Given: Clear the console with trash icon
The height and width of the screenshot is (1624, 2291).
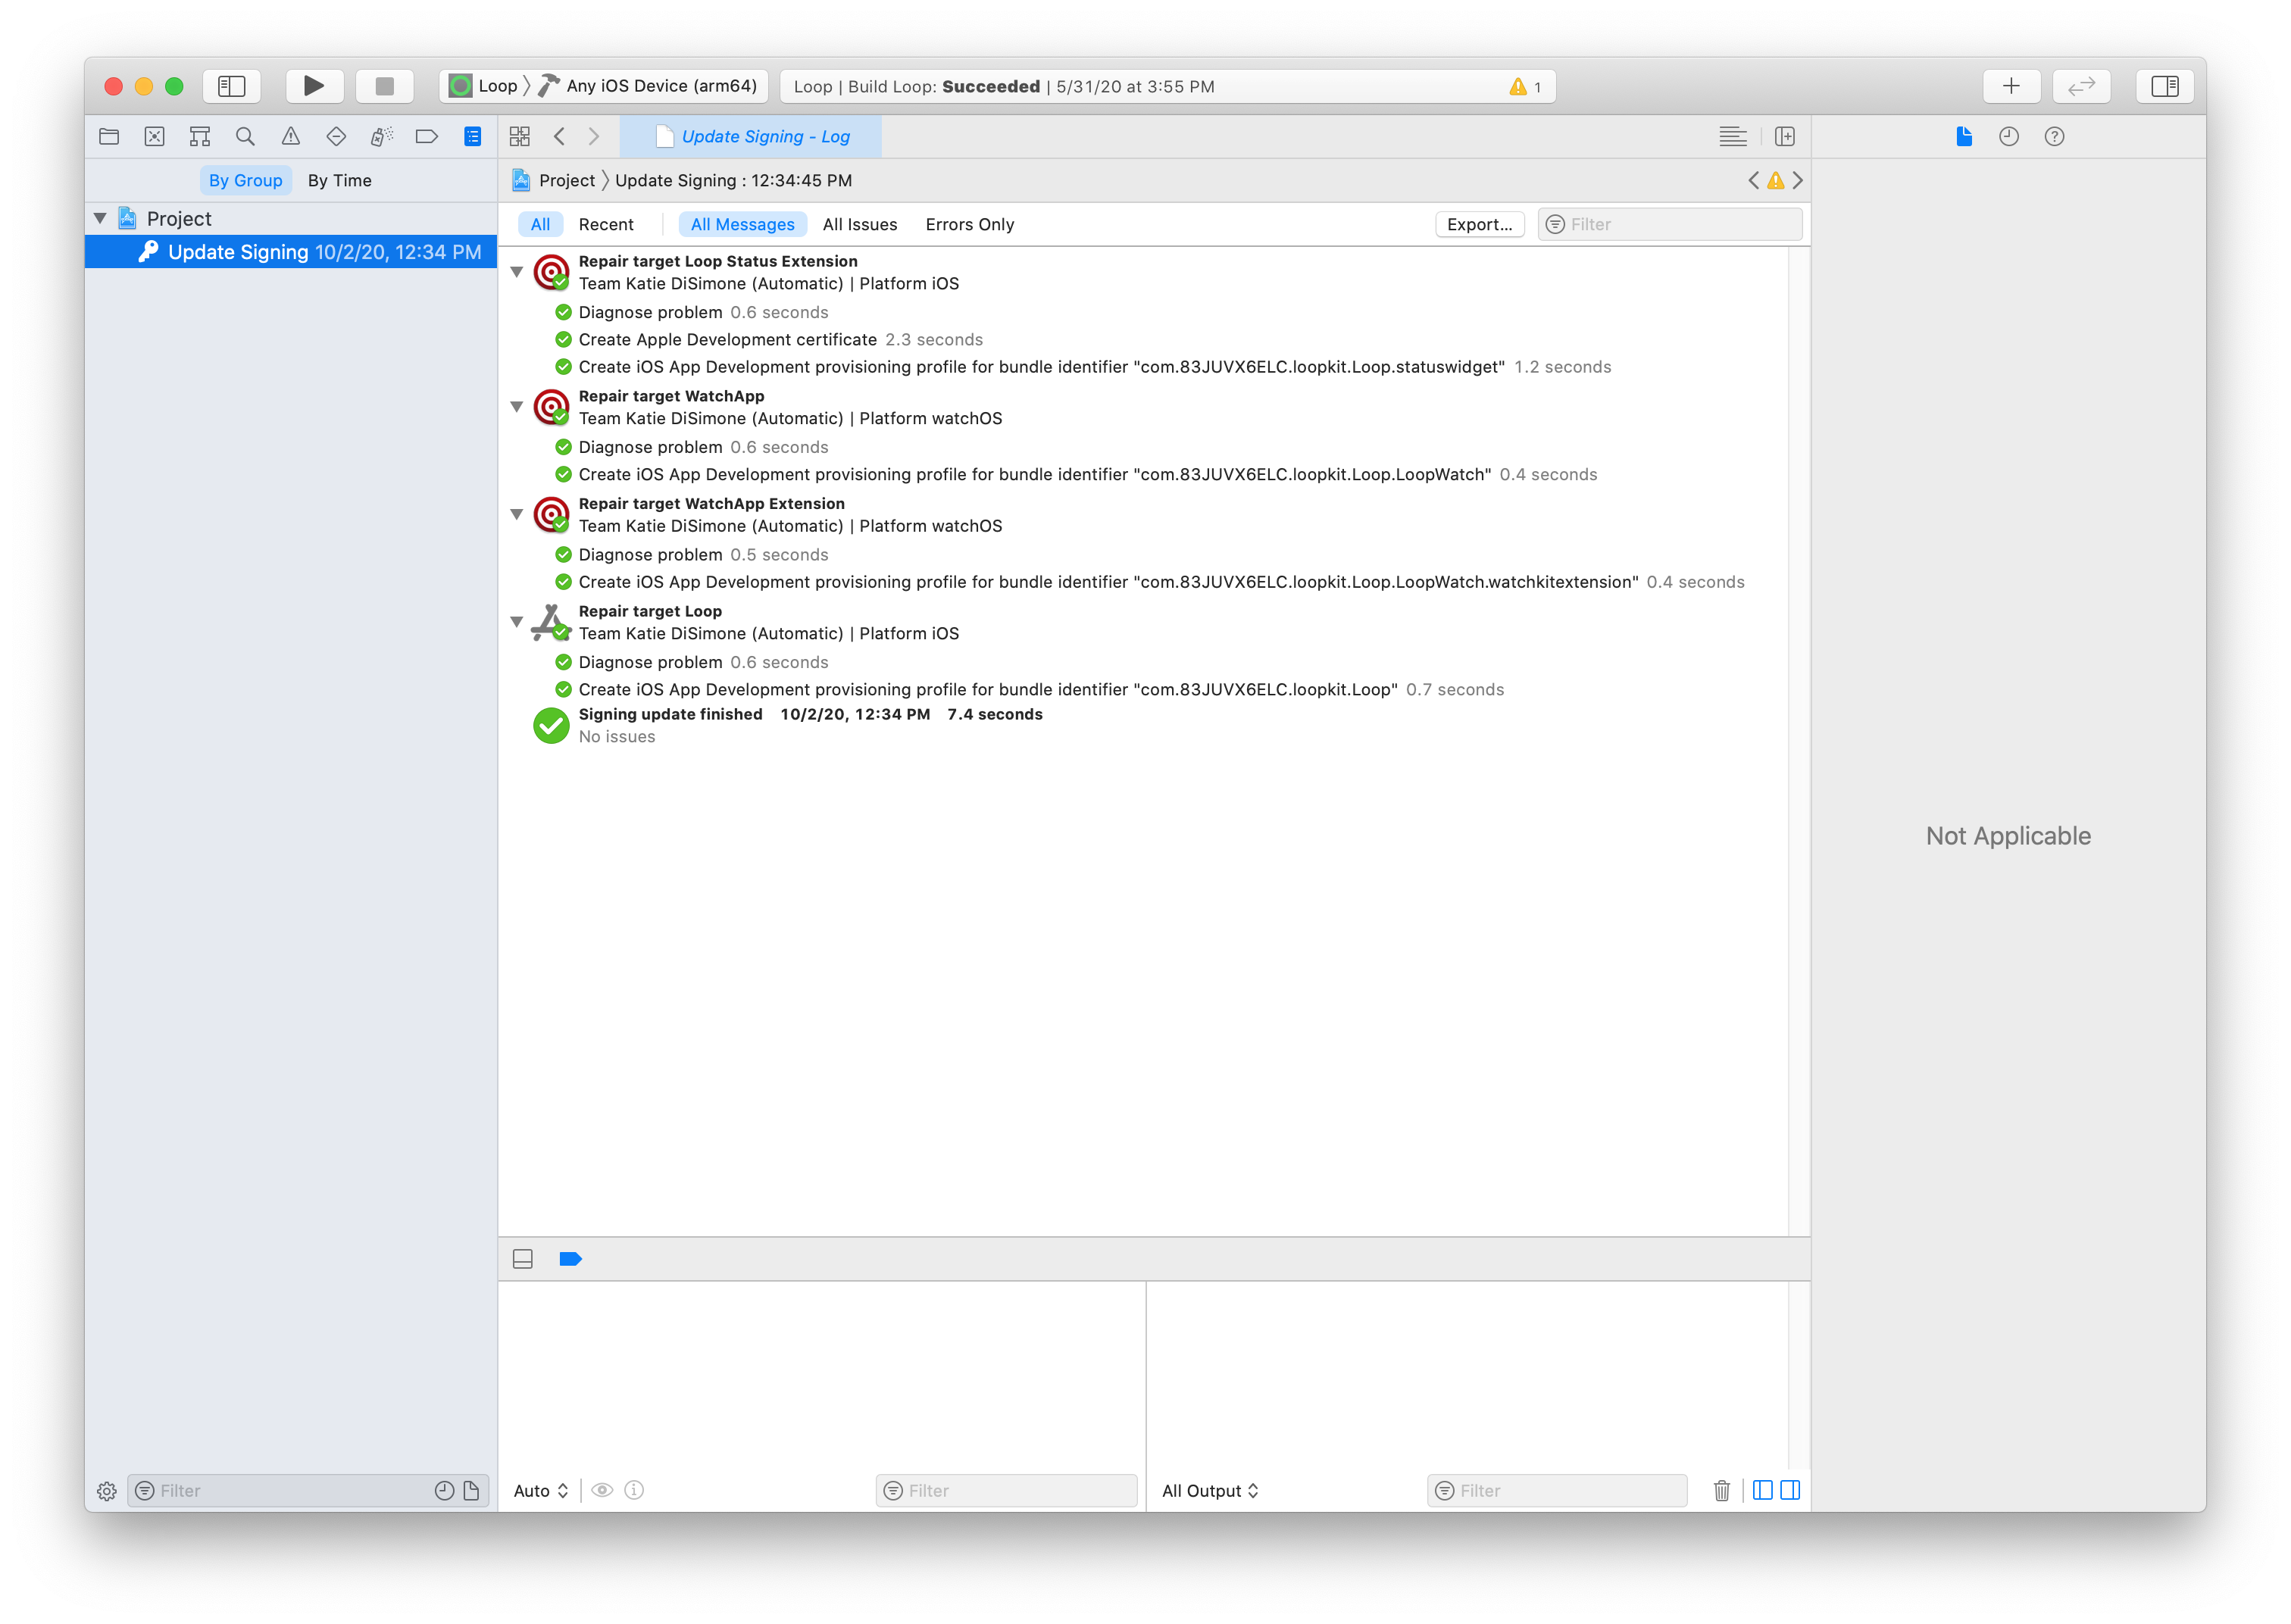Looking at the screenshot, I should point(1721,1491).
